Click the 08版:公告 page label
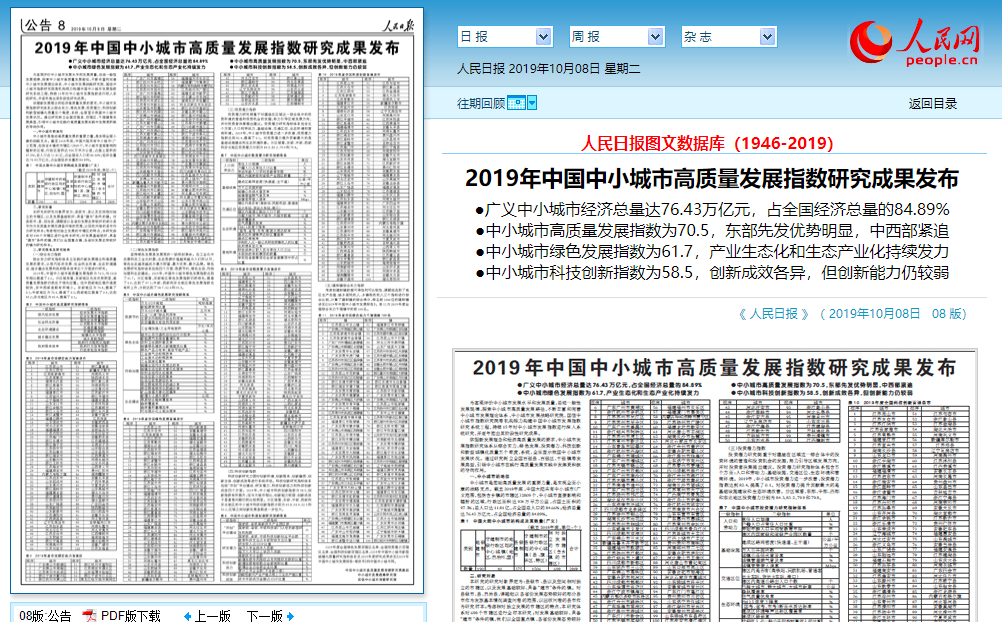The width and height of the screenshot is (1002, 622). (45, 616)
